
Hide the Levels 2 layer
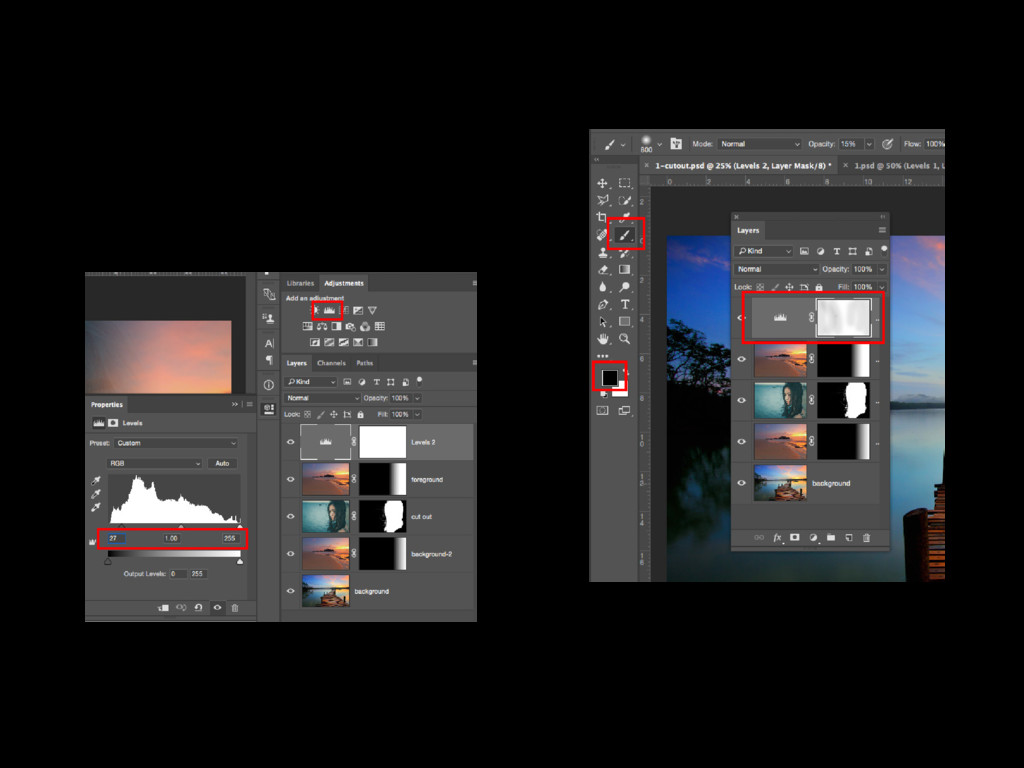tap(291, 442)
